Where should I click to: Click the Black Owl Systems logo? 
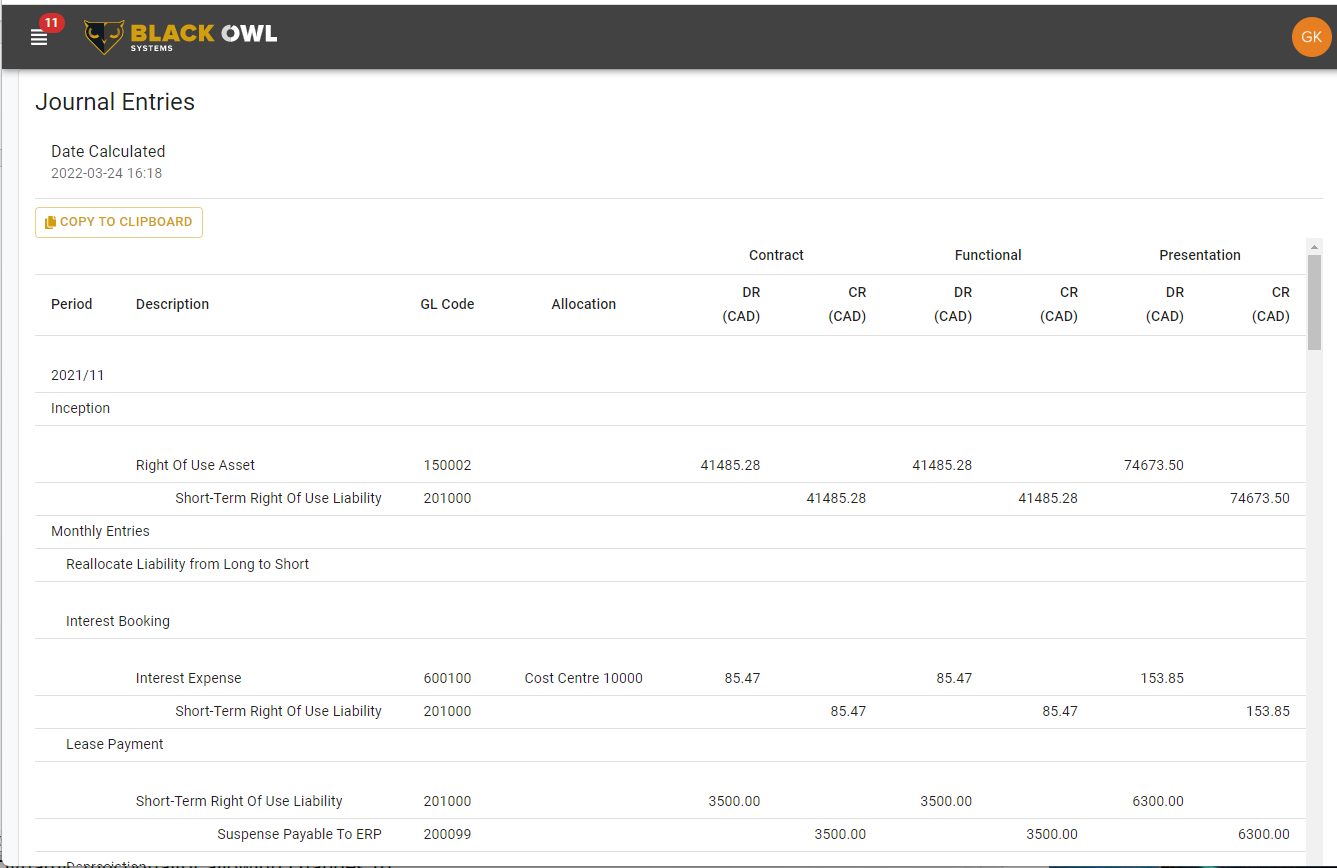181,37
